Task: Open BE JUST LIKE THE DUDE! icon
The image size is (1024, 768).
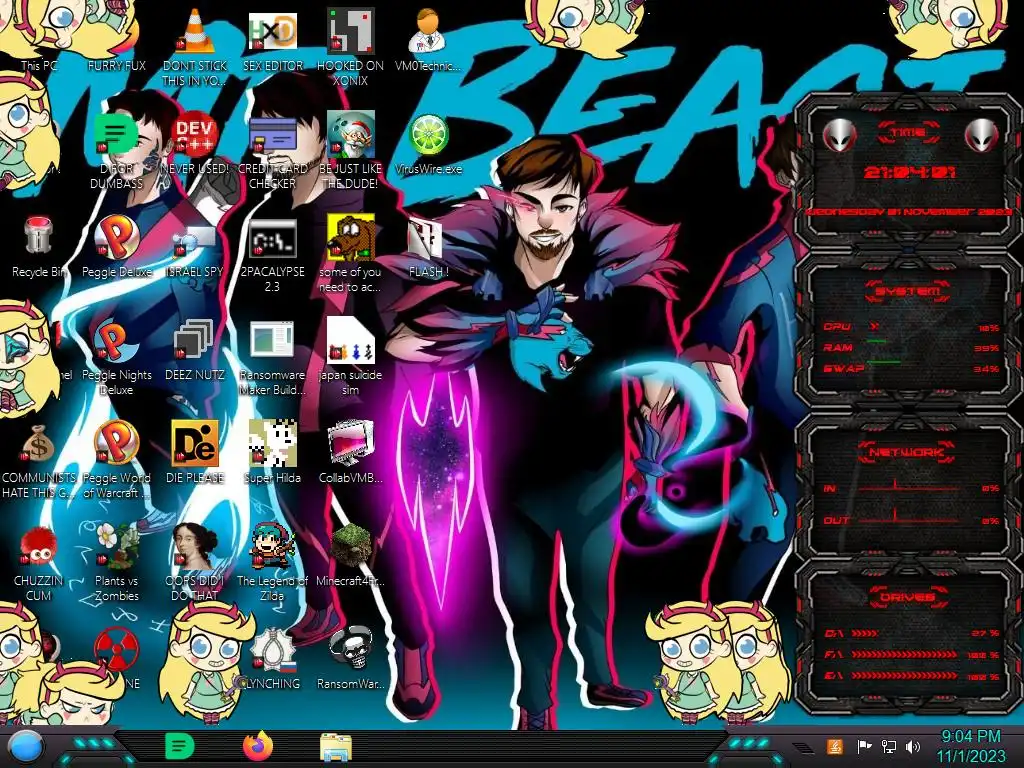Action: 350,133
